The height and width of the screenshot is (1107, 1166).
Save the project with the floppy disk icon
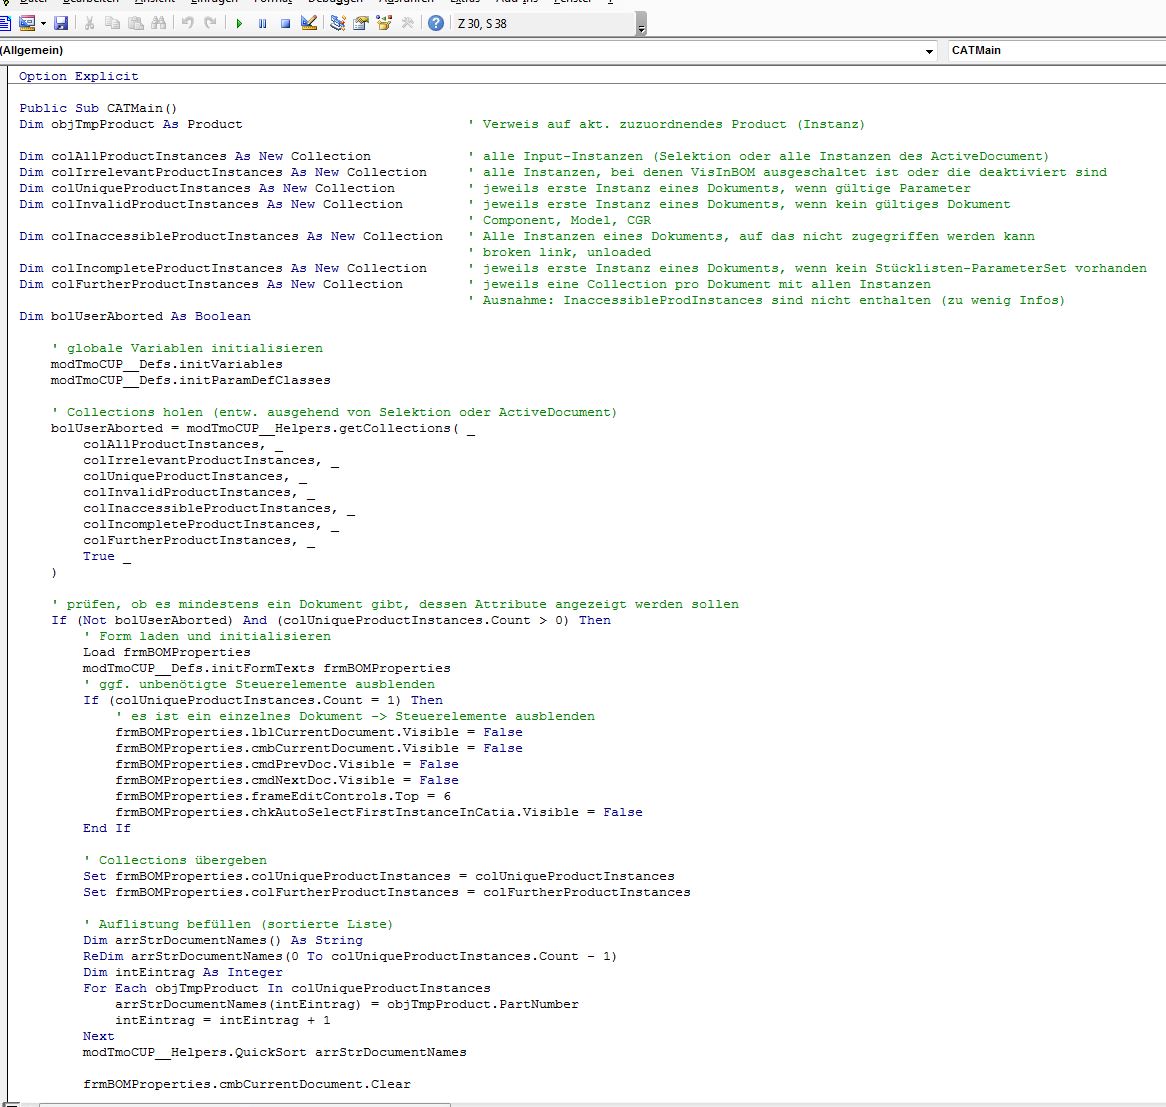(x=61, y=23)
